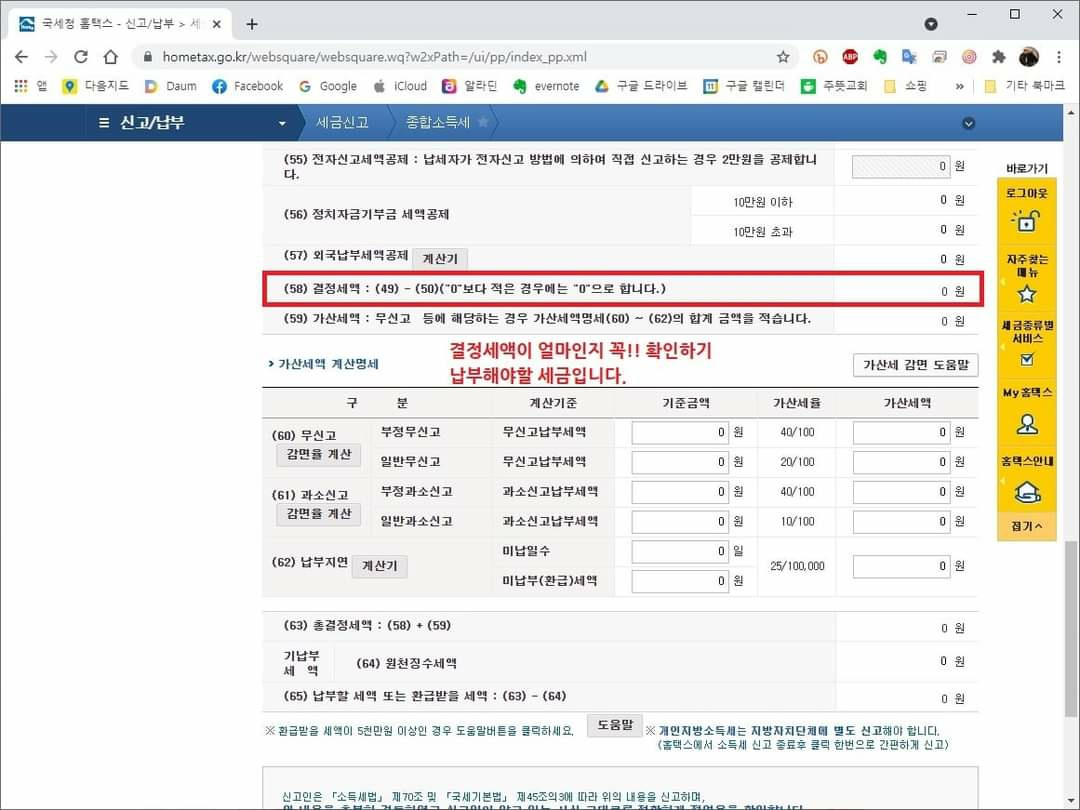
Task: Open 세금종류별 서비스 checkmark icon
Action: tap(1026, 360)
